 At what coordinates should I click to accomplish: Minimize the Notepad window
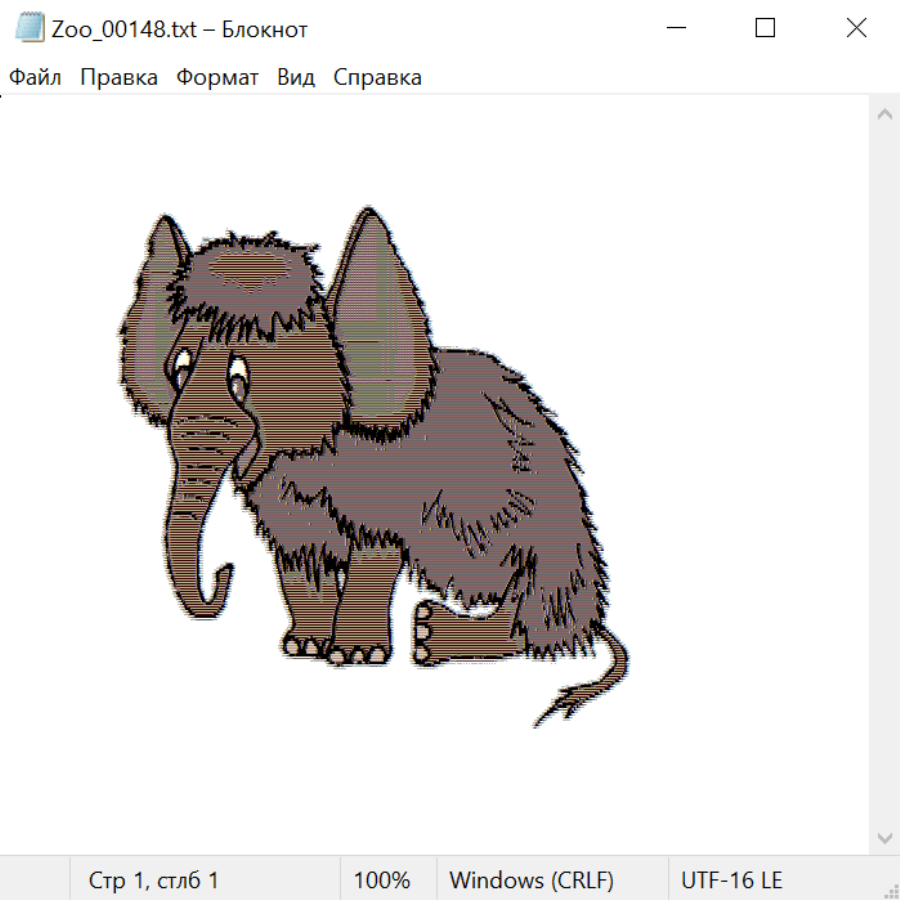677,29
